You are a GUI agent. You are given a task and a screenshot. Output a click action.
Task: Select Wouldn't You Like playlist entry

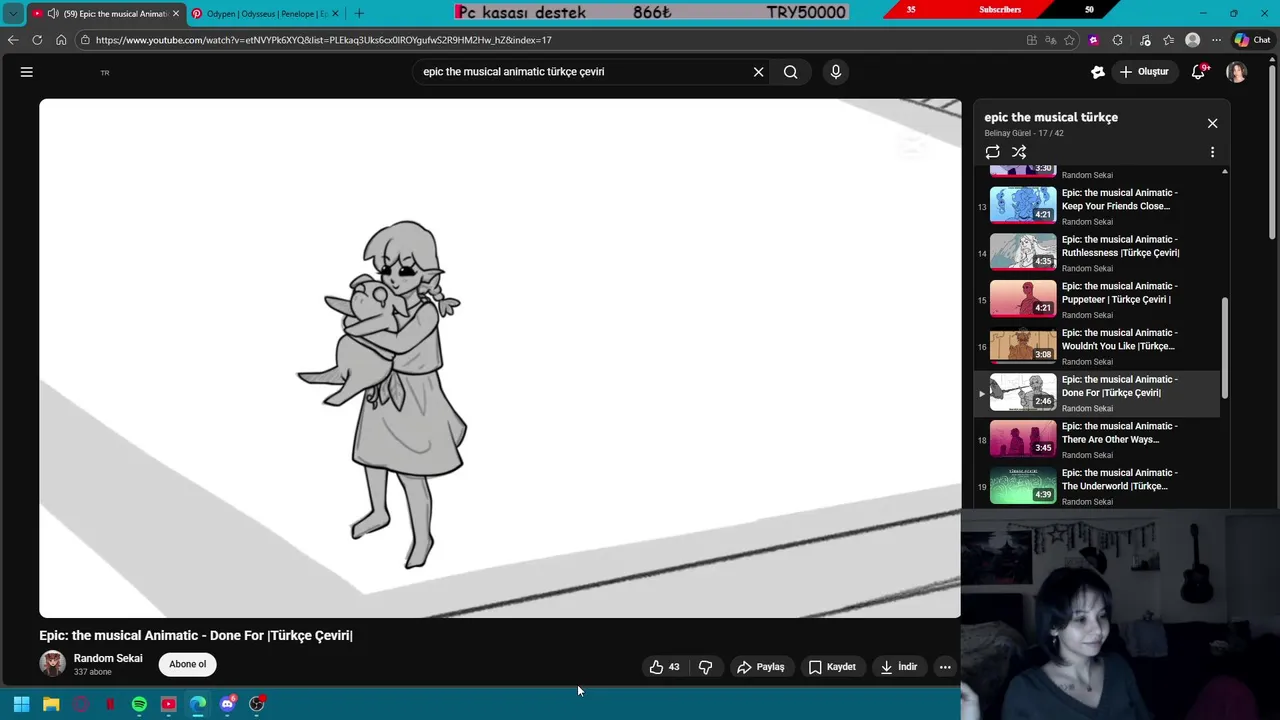1097,346
